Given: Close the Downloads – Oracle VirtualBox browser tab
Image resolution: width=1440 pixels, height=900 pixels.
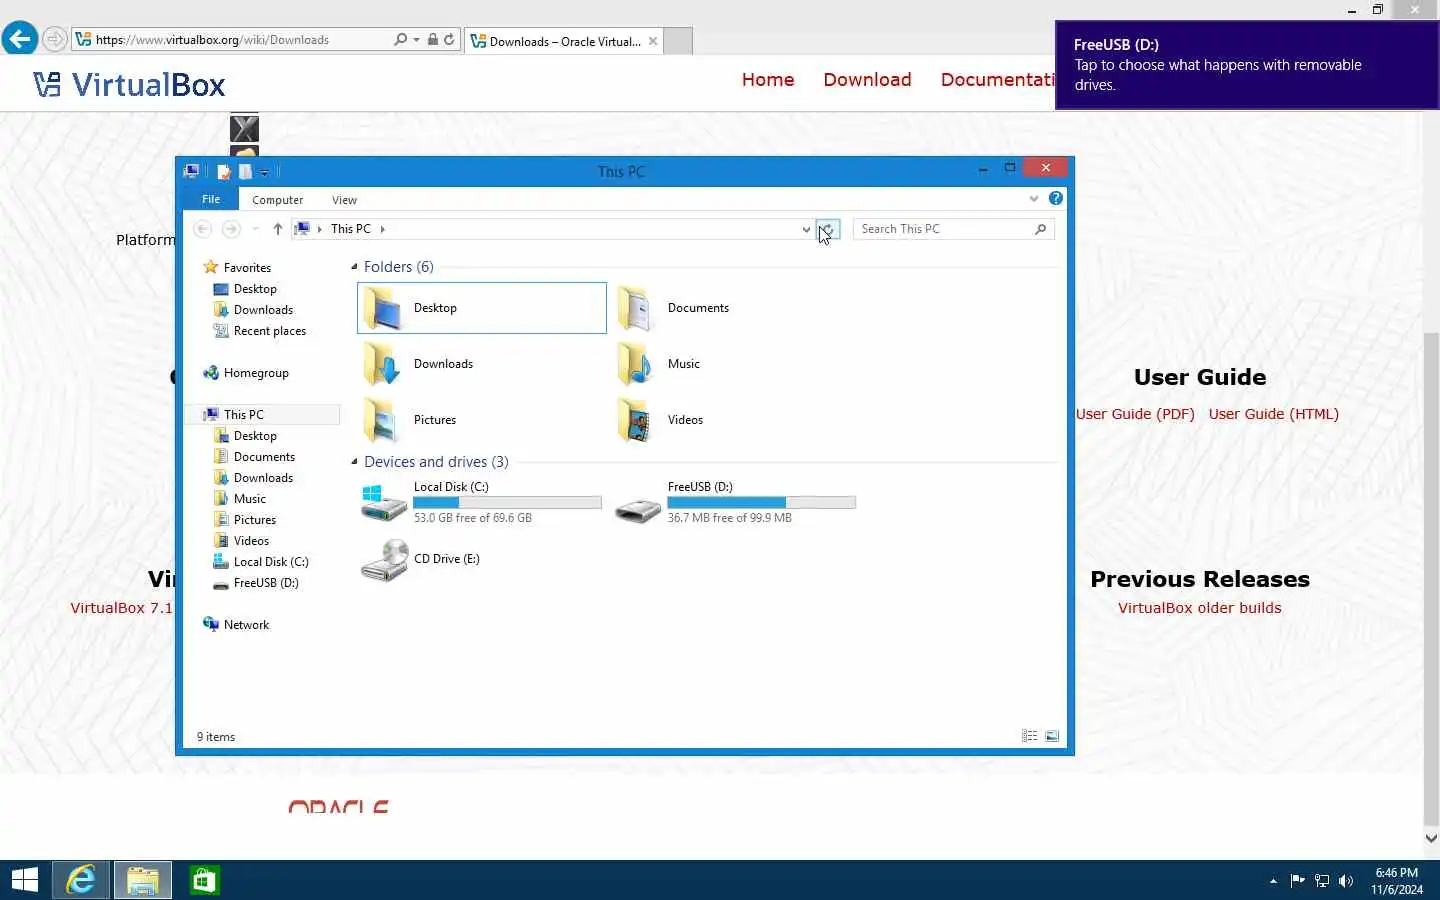Looking at the screenshot, I should (653, 41).
